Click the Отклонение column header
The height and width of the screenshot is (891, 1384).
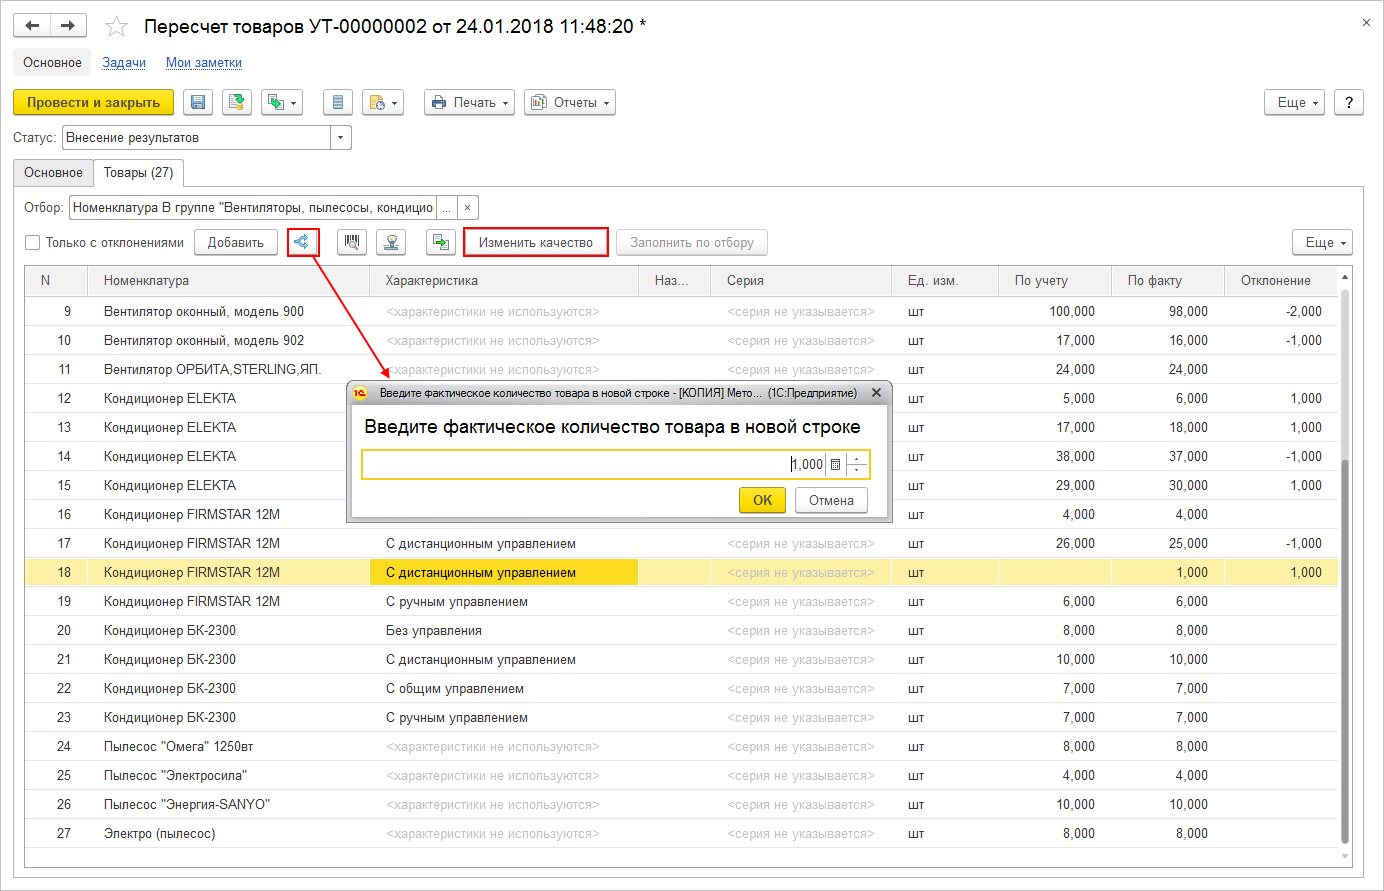[x=1281, y=281]
